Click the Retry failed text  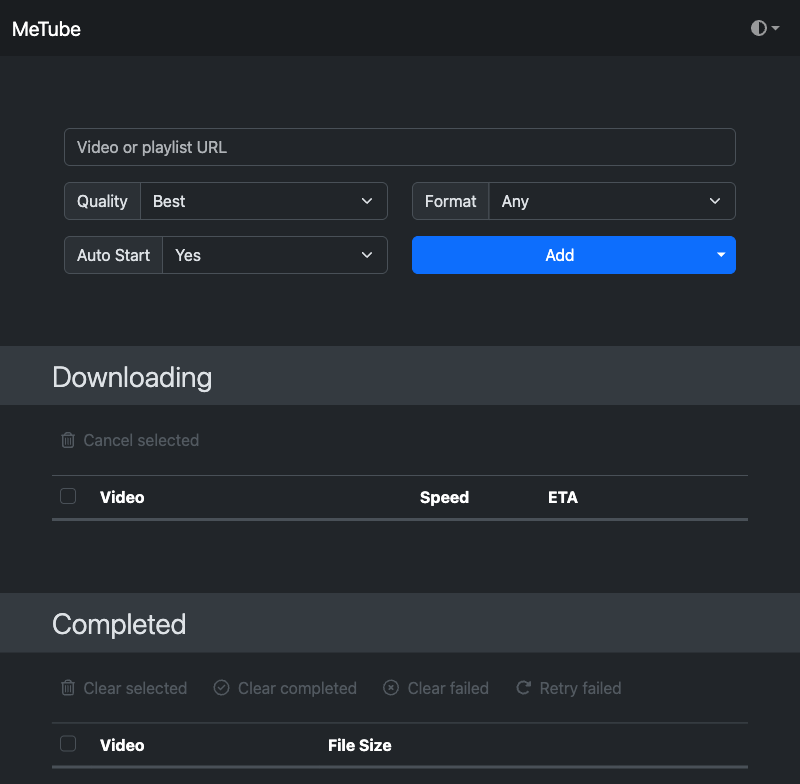coord(581,689)
